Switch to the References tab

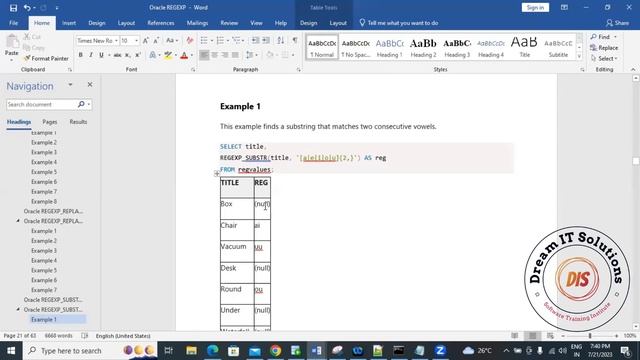[161, 23]
